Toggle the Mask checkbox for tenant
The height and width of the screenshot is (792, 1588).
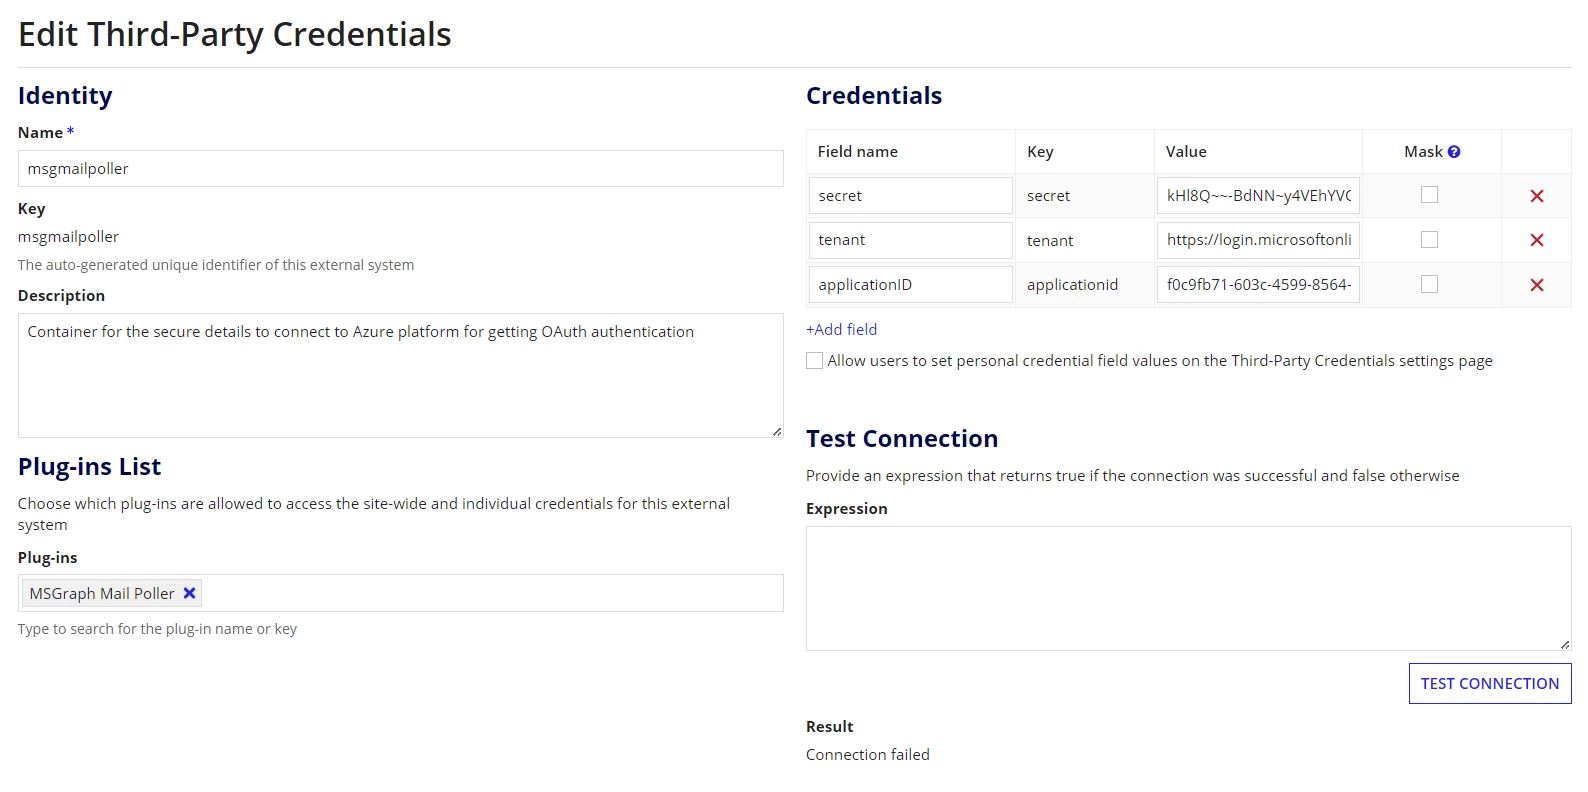click(1430, 240)
